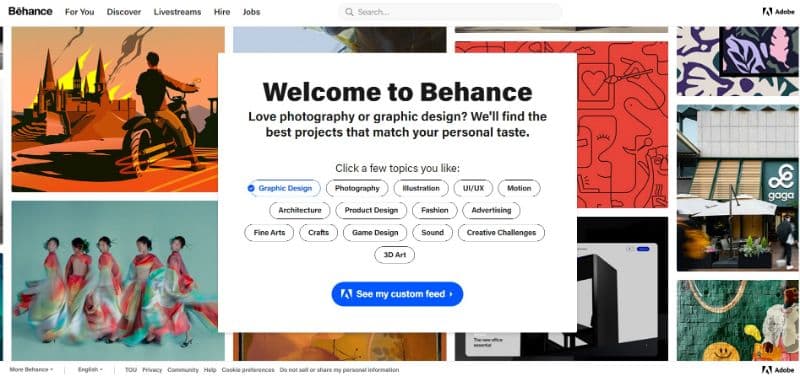Image resolution: width=800 pixels, height=376 pixels.
Task: Open the Hire page
Action: point(222,12)
